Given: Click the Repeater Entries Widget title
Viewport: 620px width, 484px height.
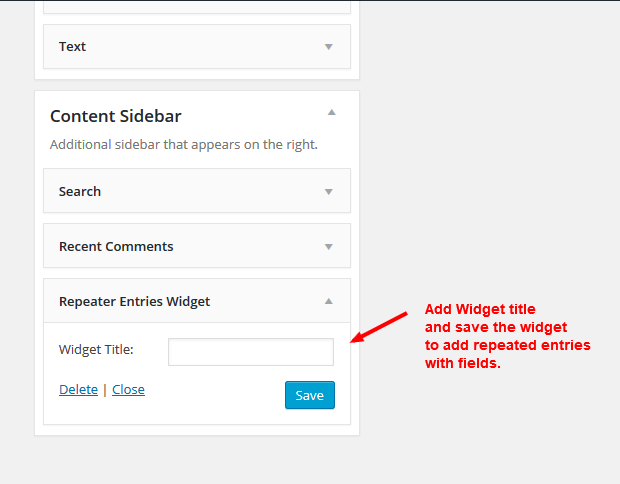Looking at the screenshot, I should (x=134, y=301).
